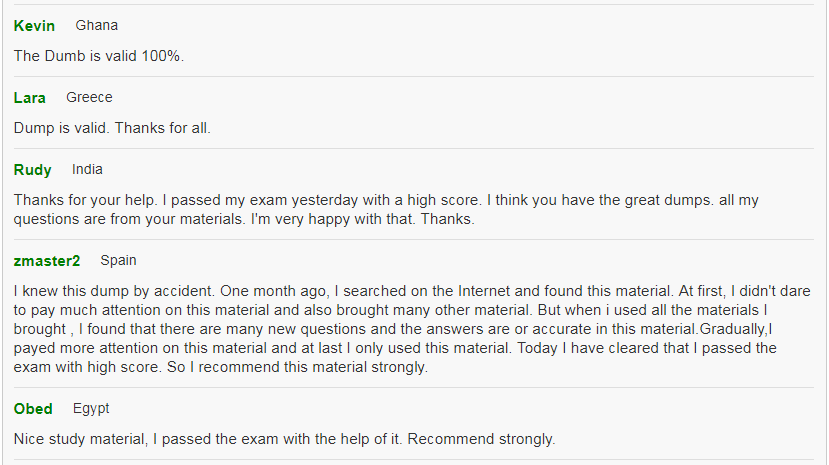Click Obed's review "Nice study material"
Image resolution: width=829 pixels, height=465 pixels.
pyautogui.click(x=284, y=439)
